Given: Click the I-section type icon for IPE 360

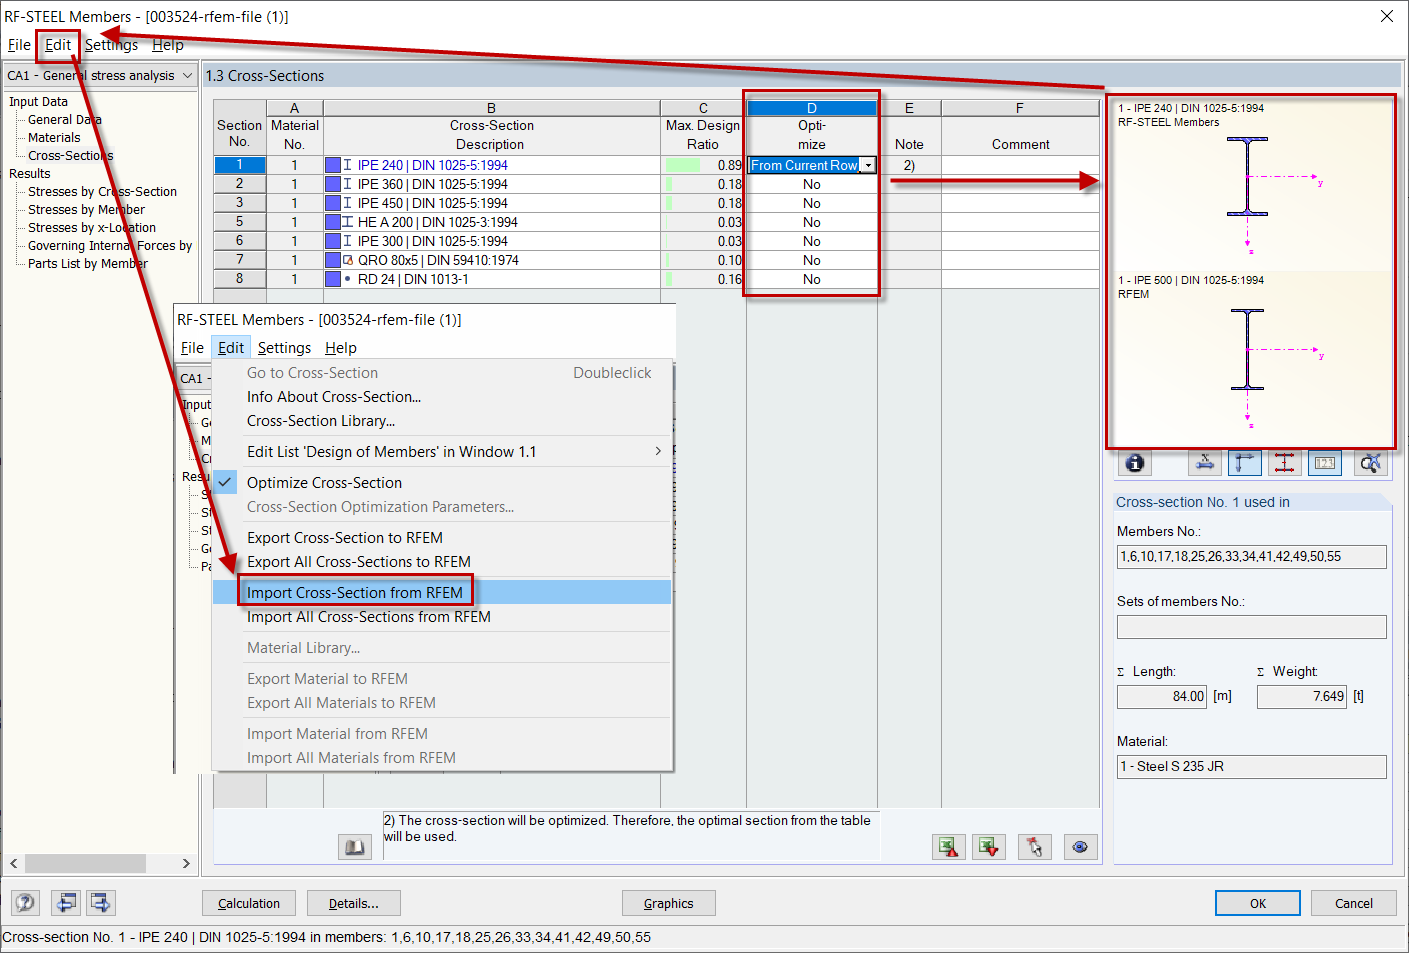Looking at the screenshot, I should coord(348,184).
